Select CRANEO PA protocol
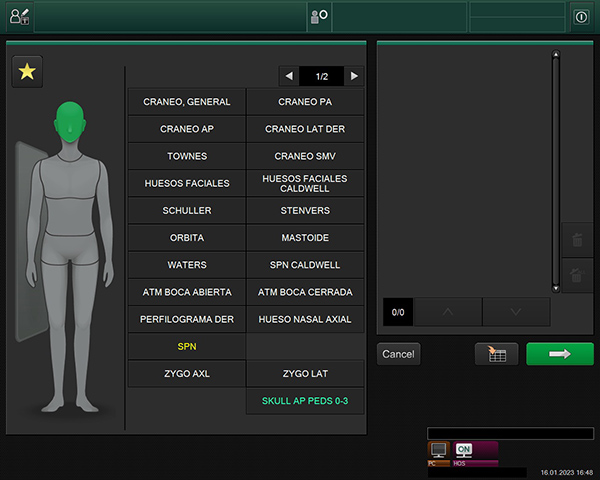The image size is (600, 480). click(x=305, y=102)
